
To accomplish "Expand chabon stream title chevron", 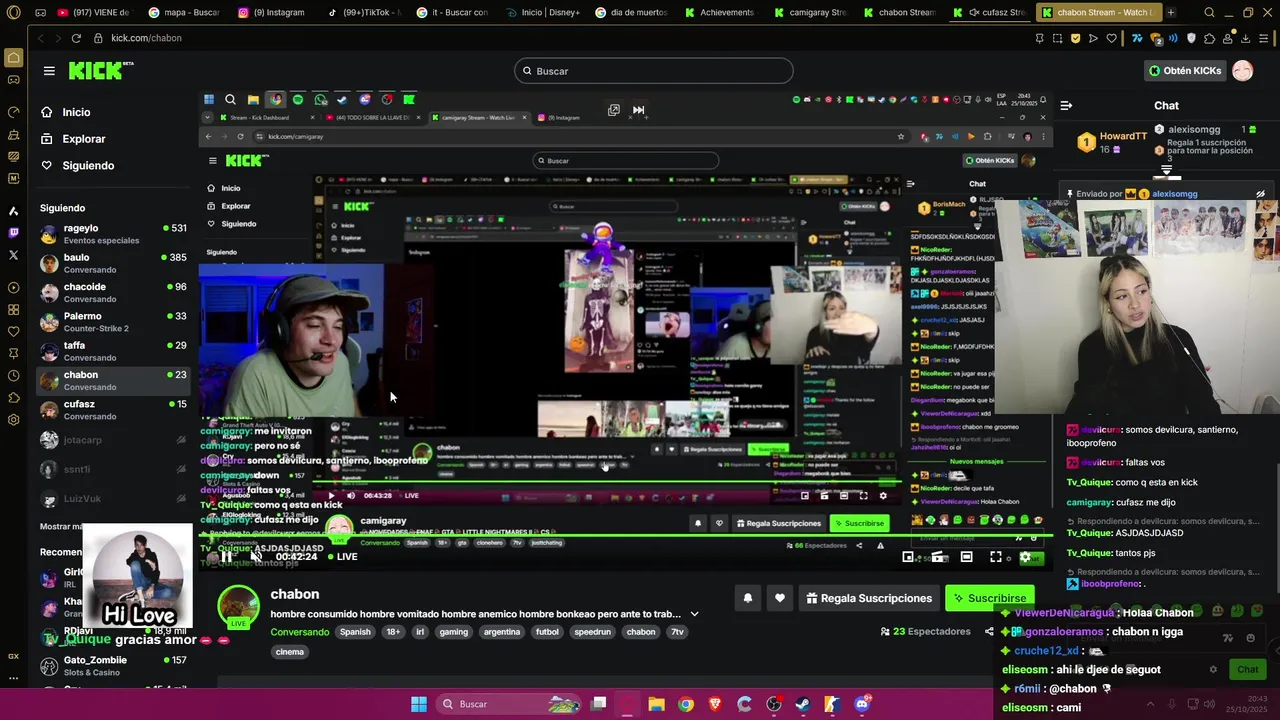I will (x=694, y=614).
